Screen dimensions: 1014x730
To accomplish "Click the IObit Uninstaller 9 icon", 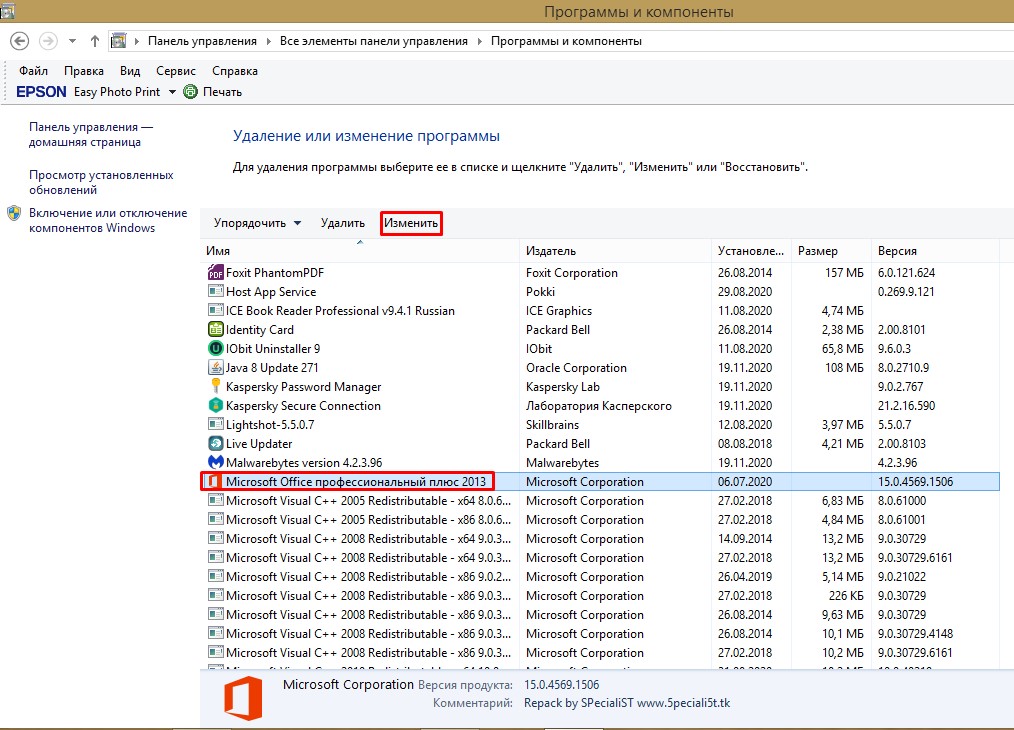I will pos(215,349).
